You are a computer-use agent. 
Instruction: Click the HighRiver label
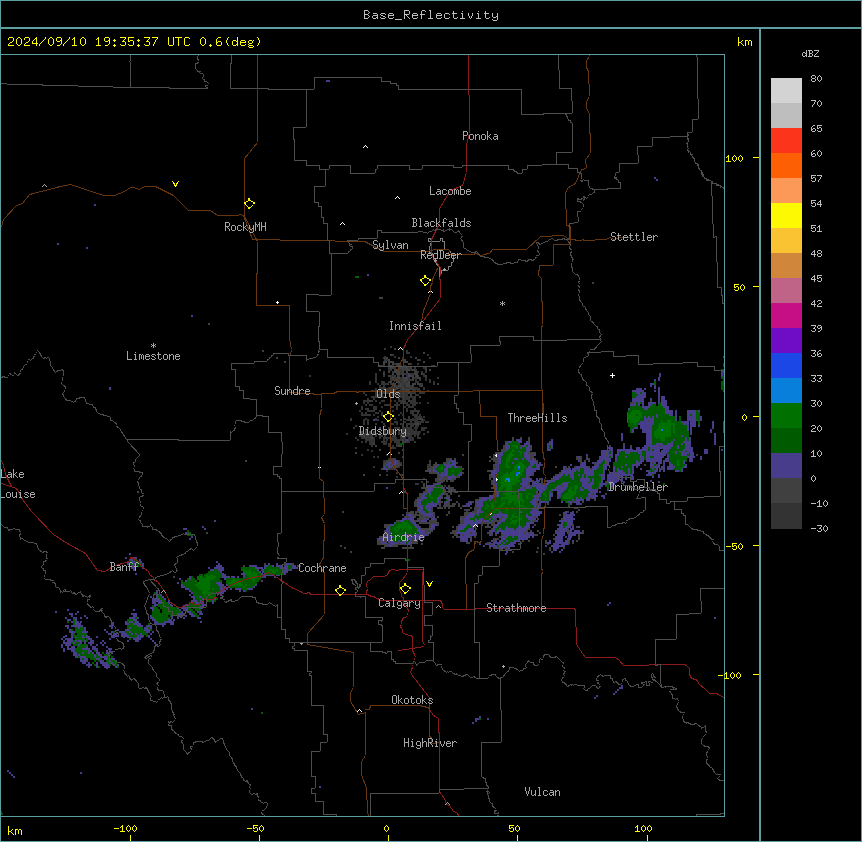point(430,743)
